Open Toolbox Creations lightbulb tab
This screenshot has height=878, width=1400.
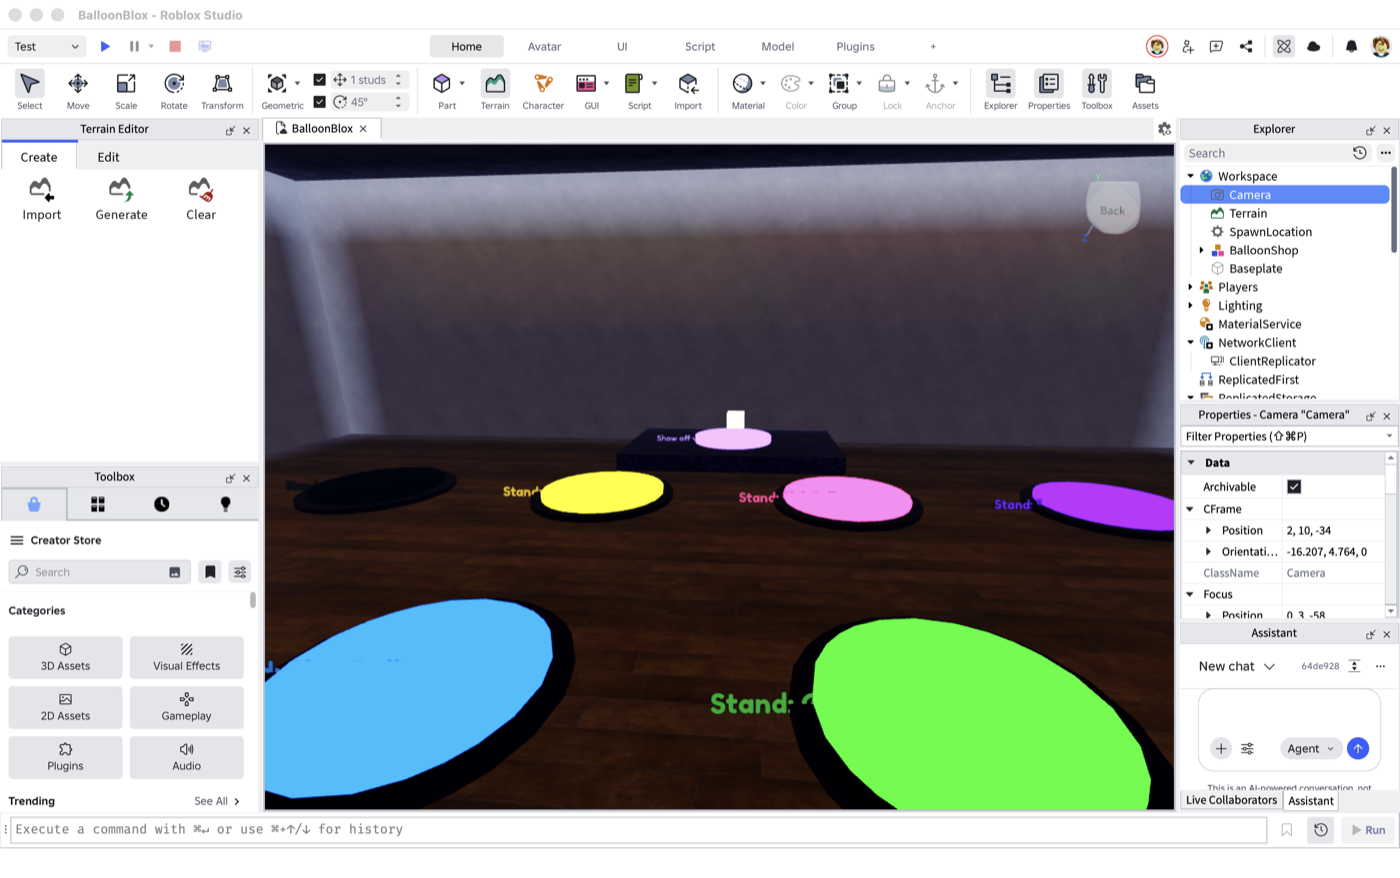coord(225,505)
